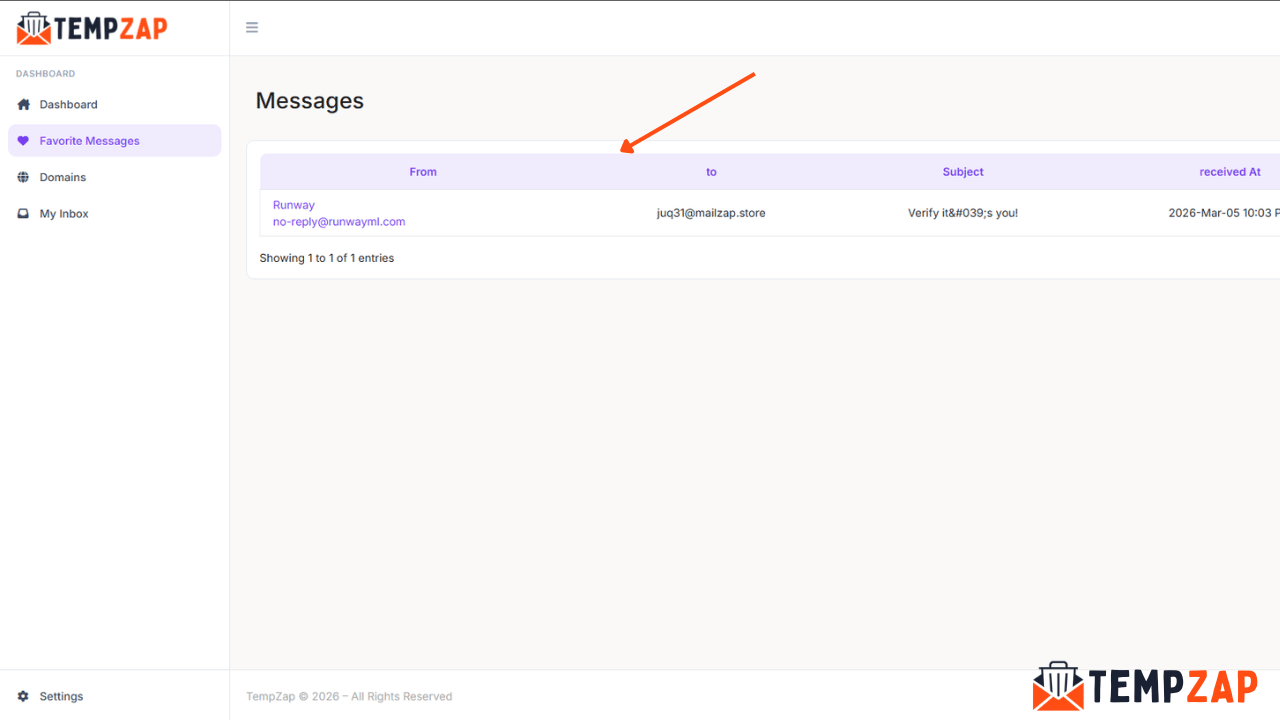The width and height of the screenshot is (1280, 720).
Task: Click the 'to' column header
Action: 711,171
